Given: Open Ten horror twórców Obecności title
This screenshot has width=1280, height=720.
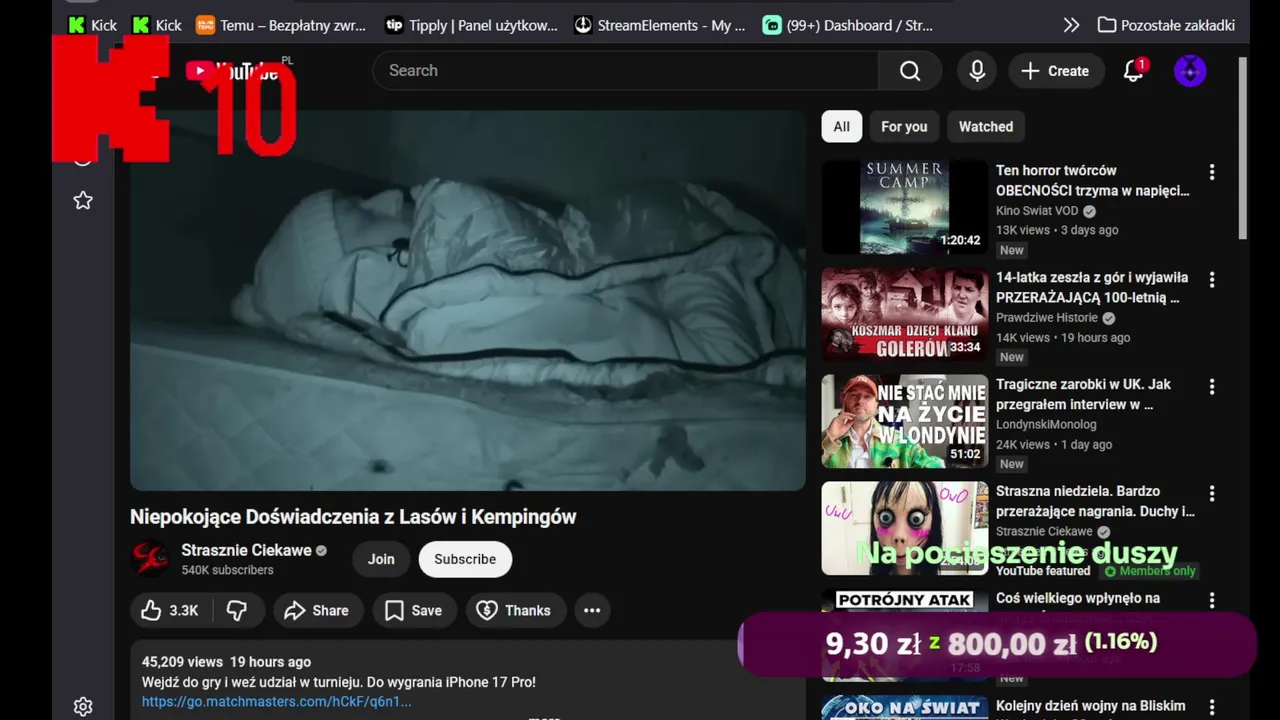Looking at the screenshot, I should pyautogui.click(x=1092, y=180).
